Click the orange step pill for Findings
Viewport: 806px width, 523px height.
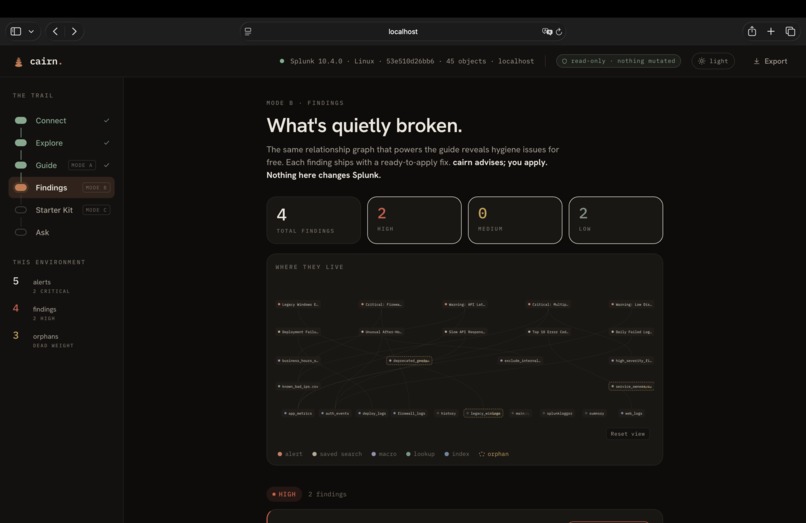click(21, 188)
